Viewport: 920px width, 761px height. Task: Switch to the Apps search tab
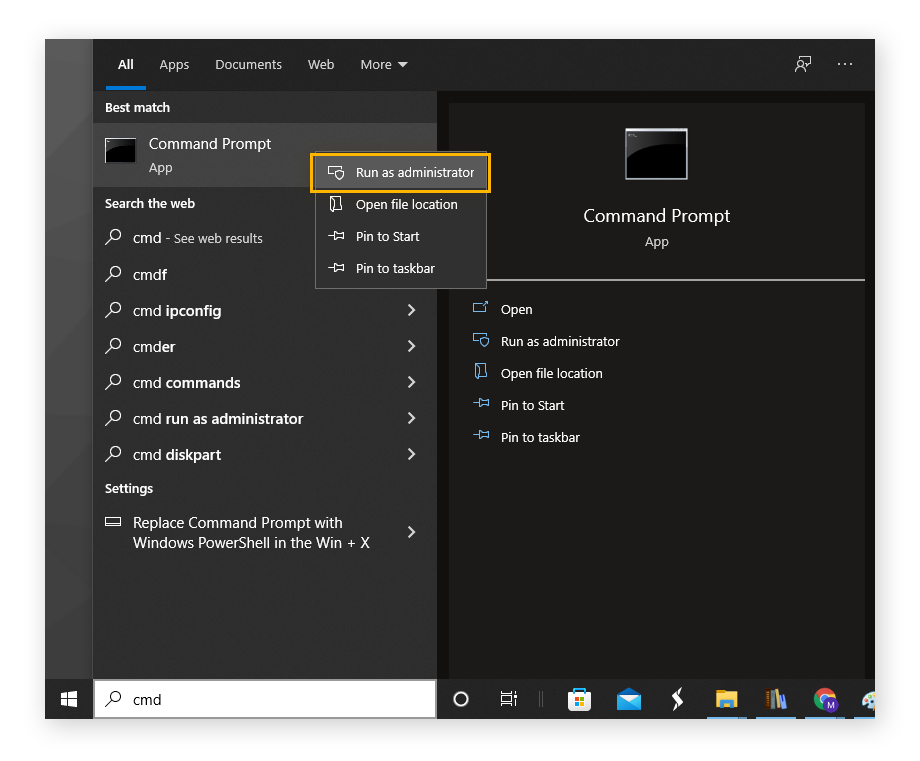[174, 64]
